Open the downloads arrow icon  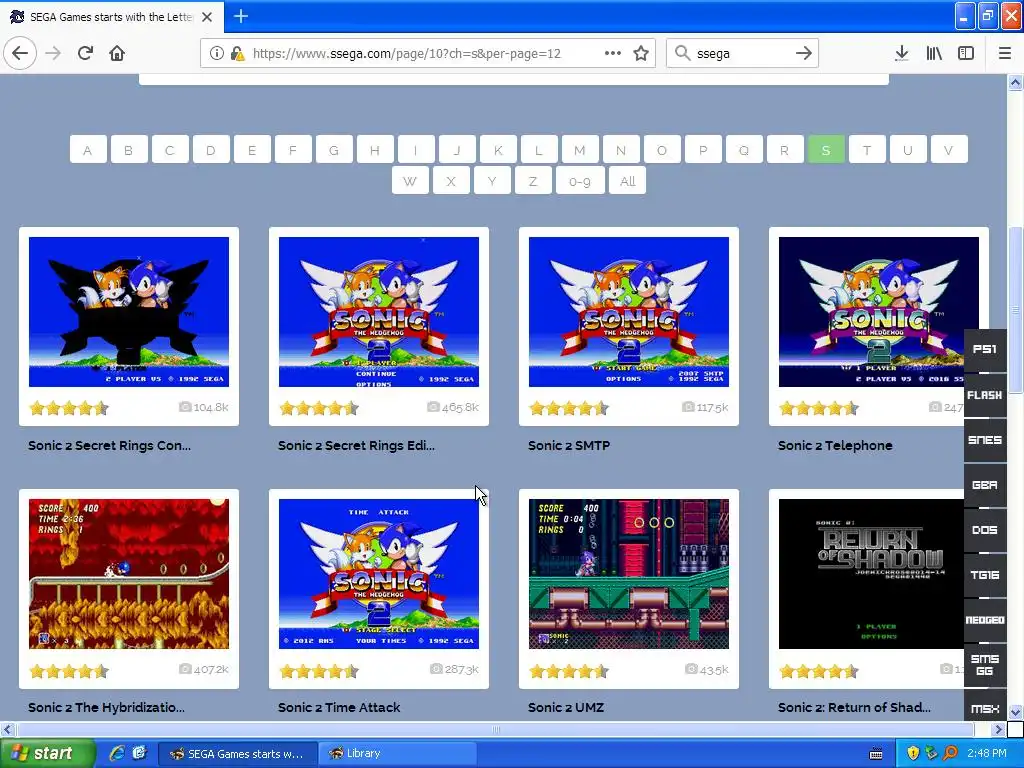[901, 53]
